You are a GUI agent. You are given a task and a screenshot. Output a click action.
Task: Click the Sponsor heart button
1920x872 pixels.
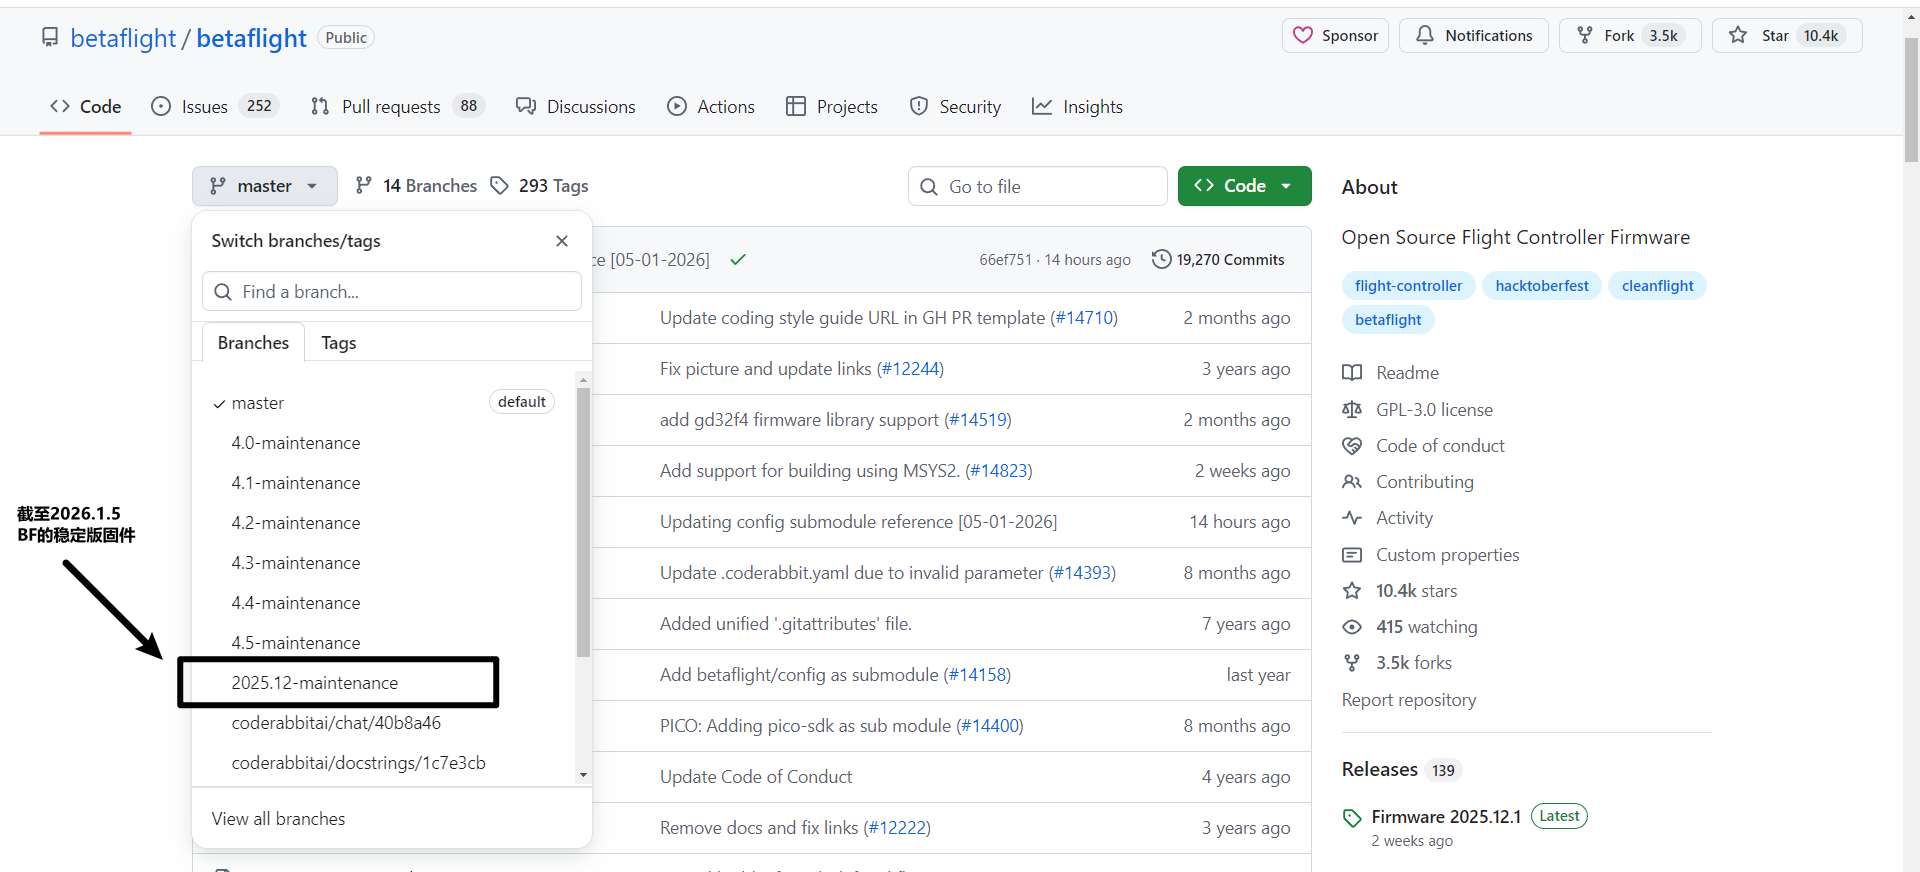1335,36
